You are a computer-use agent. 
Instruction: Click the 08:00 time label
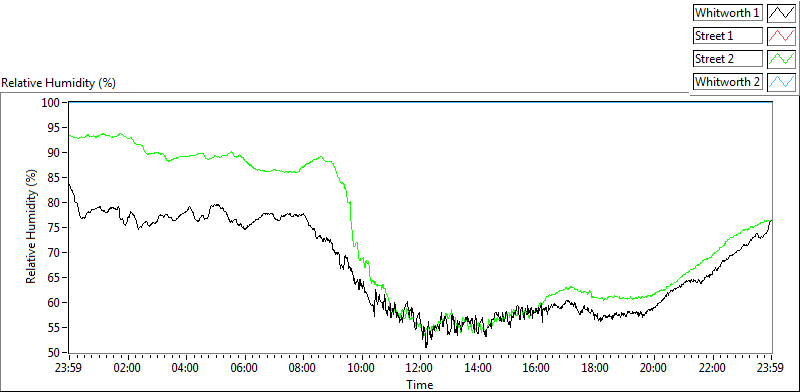tap(304, 367)
